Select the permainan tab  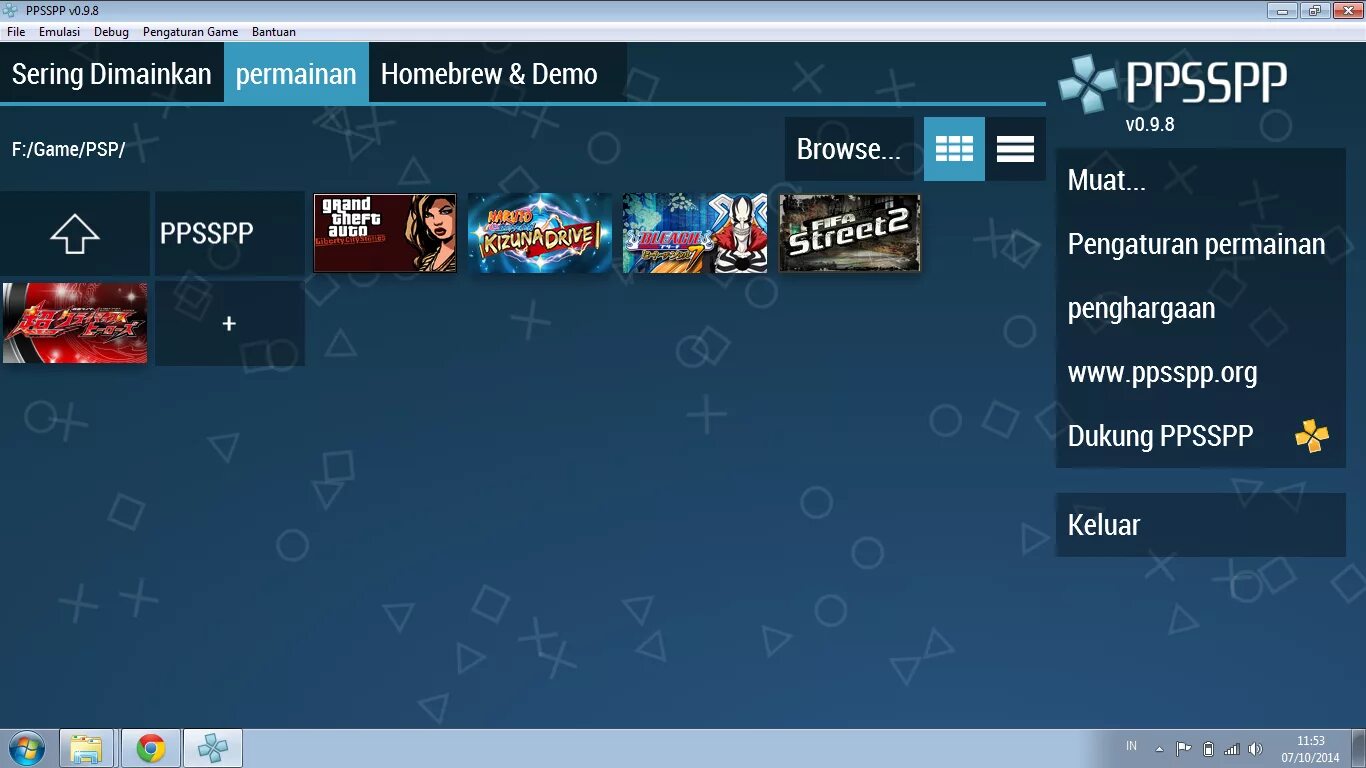click(x=296, y=73)
